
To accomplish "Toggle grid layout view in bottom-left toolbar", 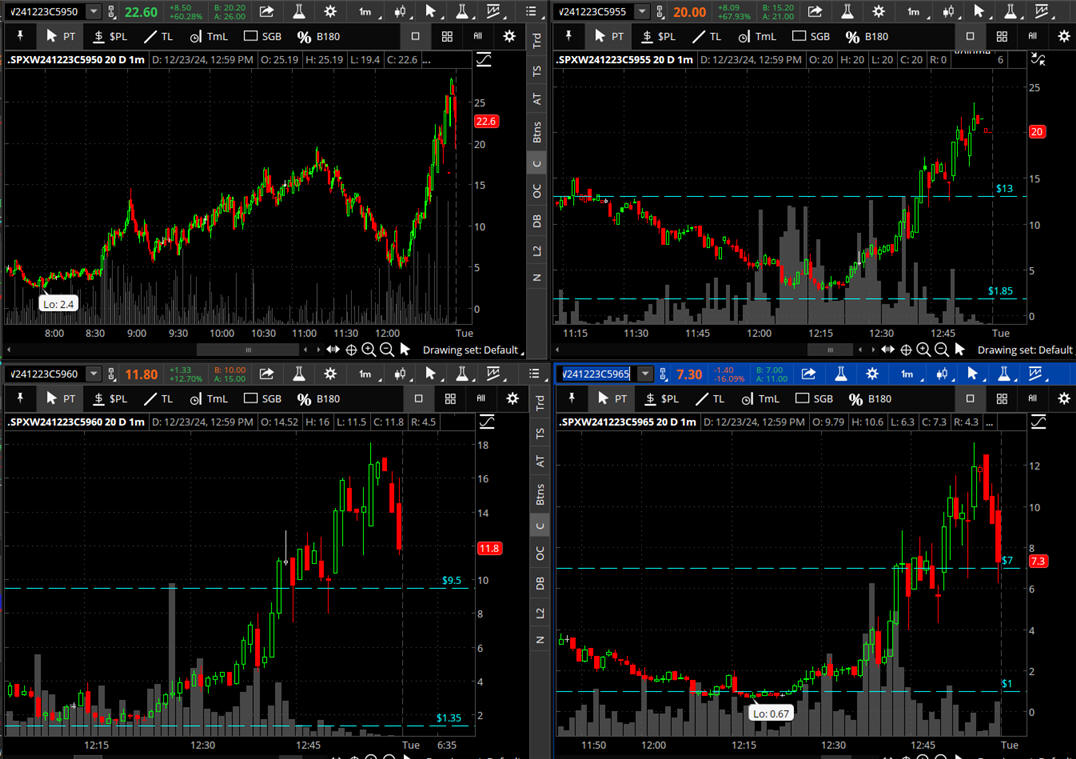I will tap(450, 399).
